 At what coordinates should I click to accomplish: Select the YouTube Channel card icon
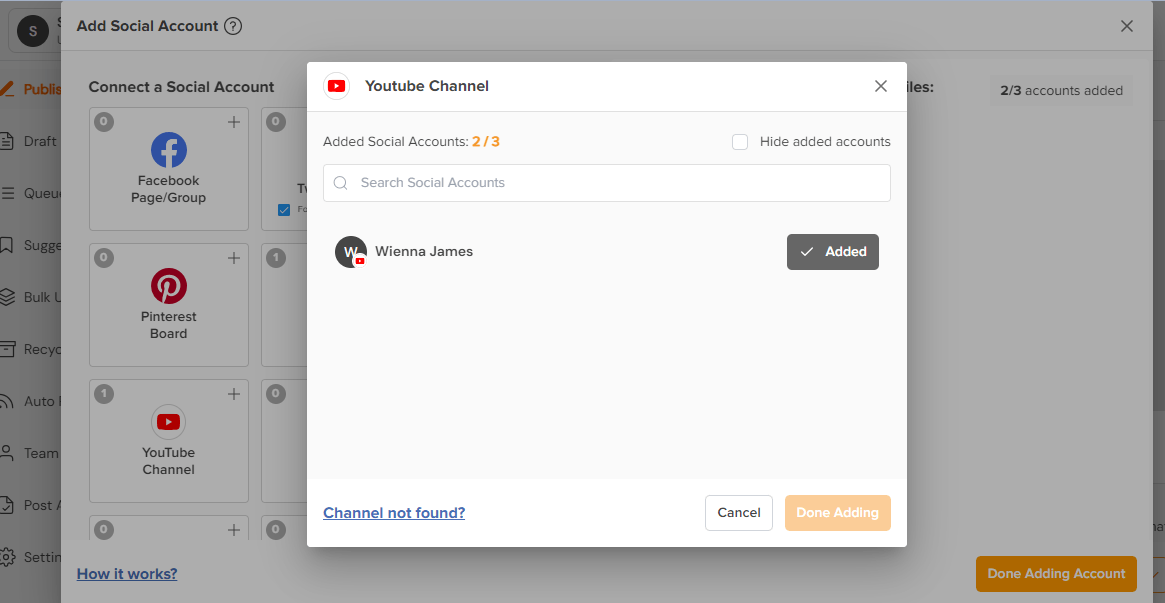(x=169, y=422)
